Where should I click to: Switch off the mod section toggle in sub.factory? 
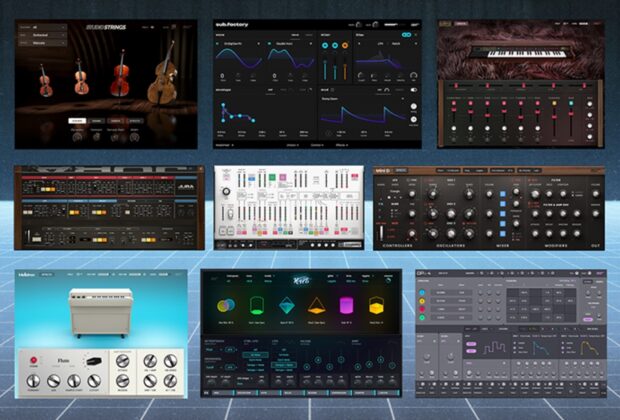tap(414, 90)
